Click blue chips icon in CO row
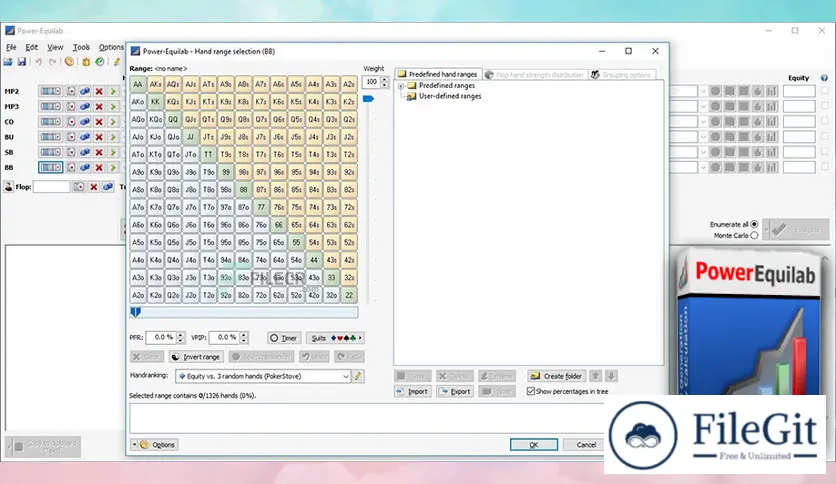This screenshot has height=484, width=836. (x=85, y=122)
